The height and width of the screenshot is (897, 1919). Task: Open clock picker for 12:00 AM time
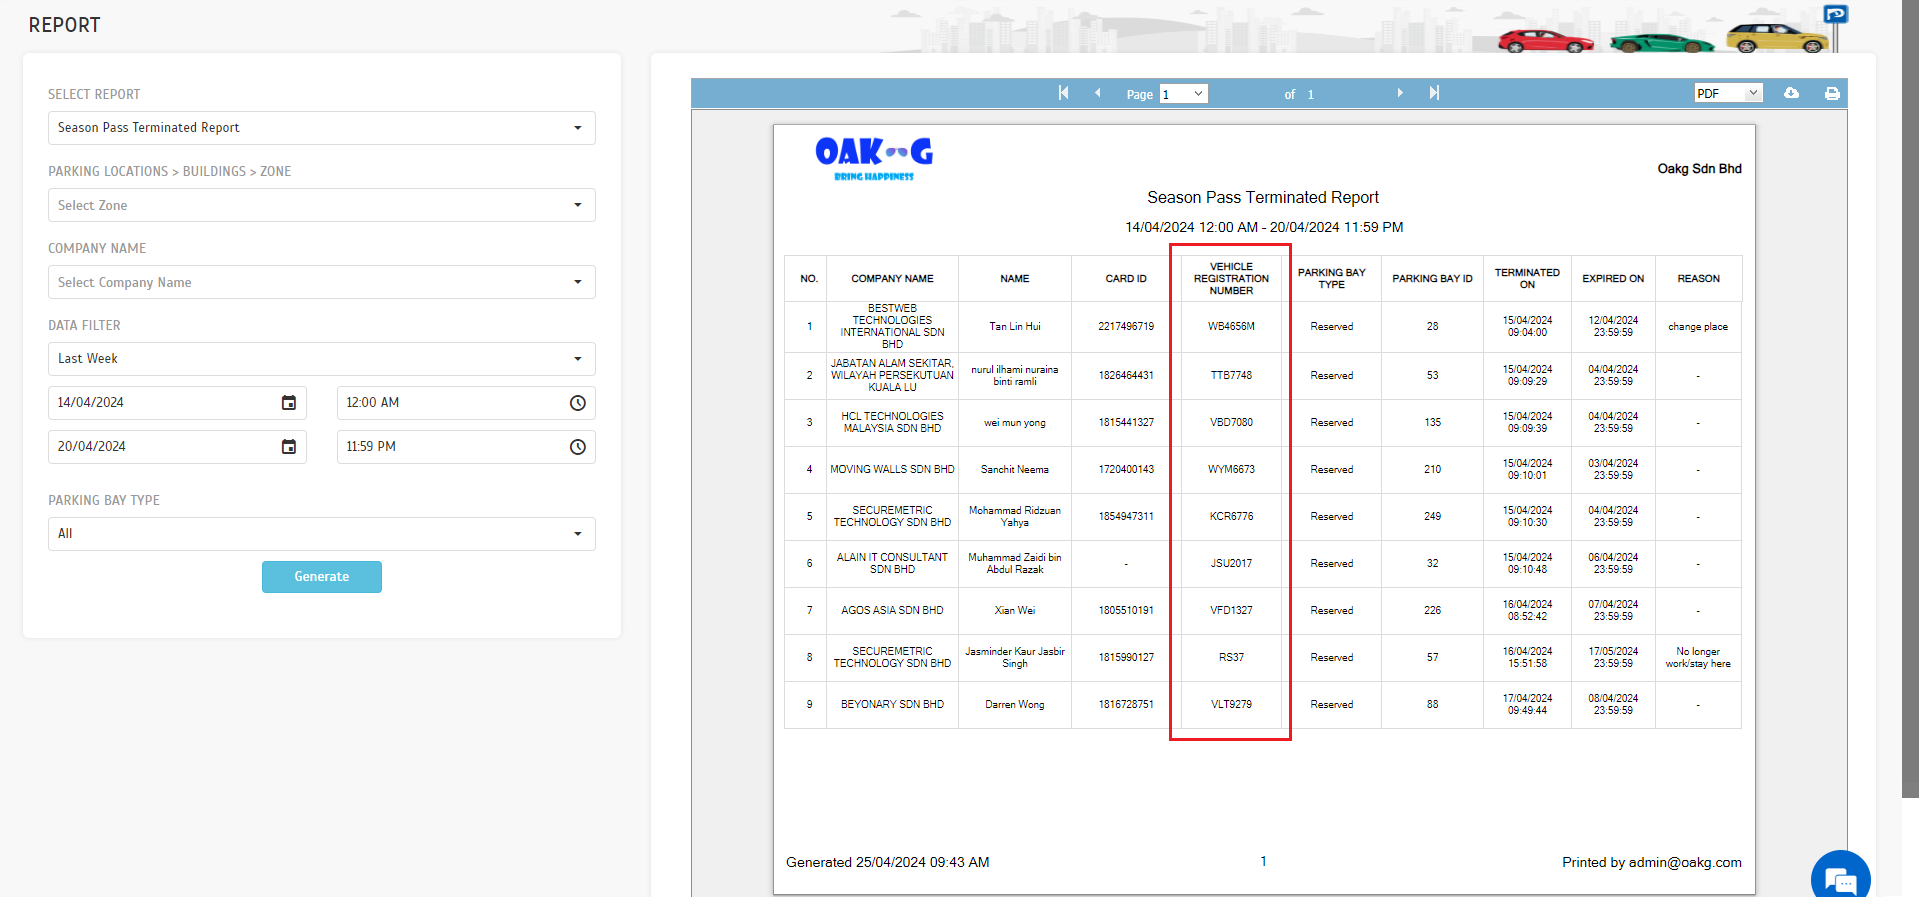(577, 403)
